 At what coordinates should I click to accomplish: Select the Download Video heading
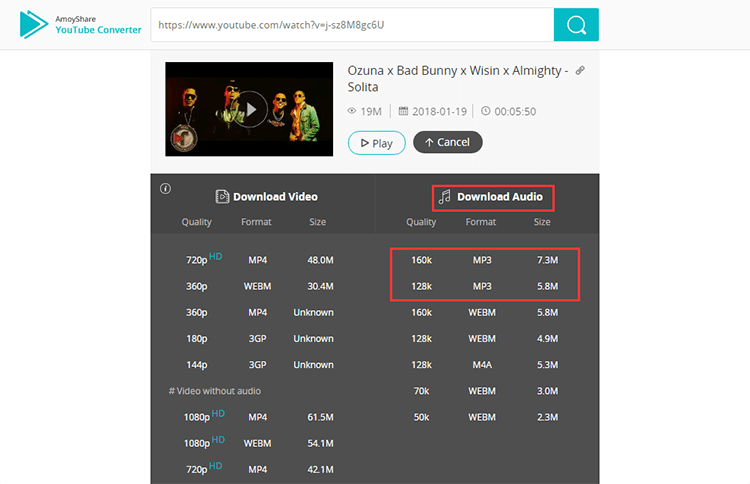coord(276,197)
